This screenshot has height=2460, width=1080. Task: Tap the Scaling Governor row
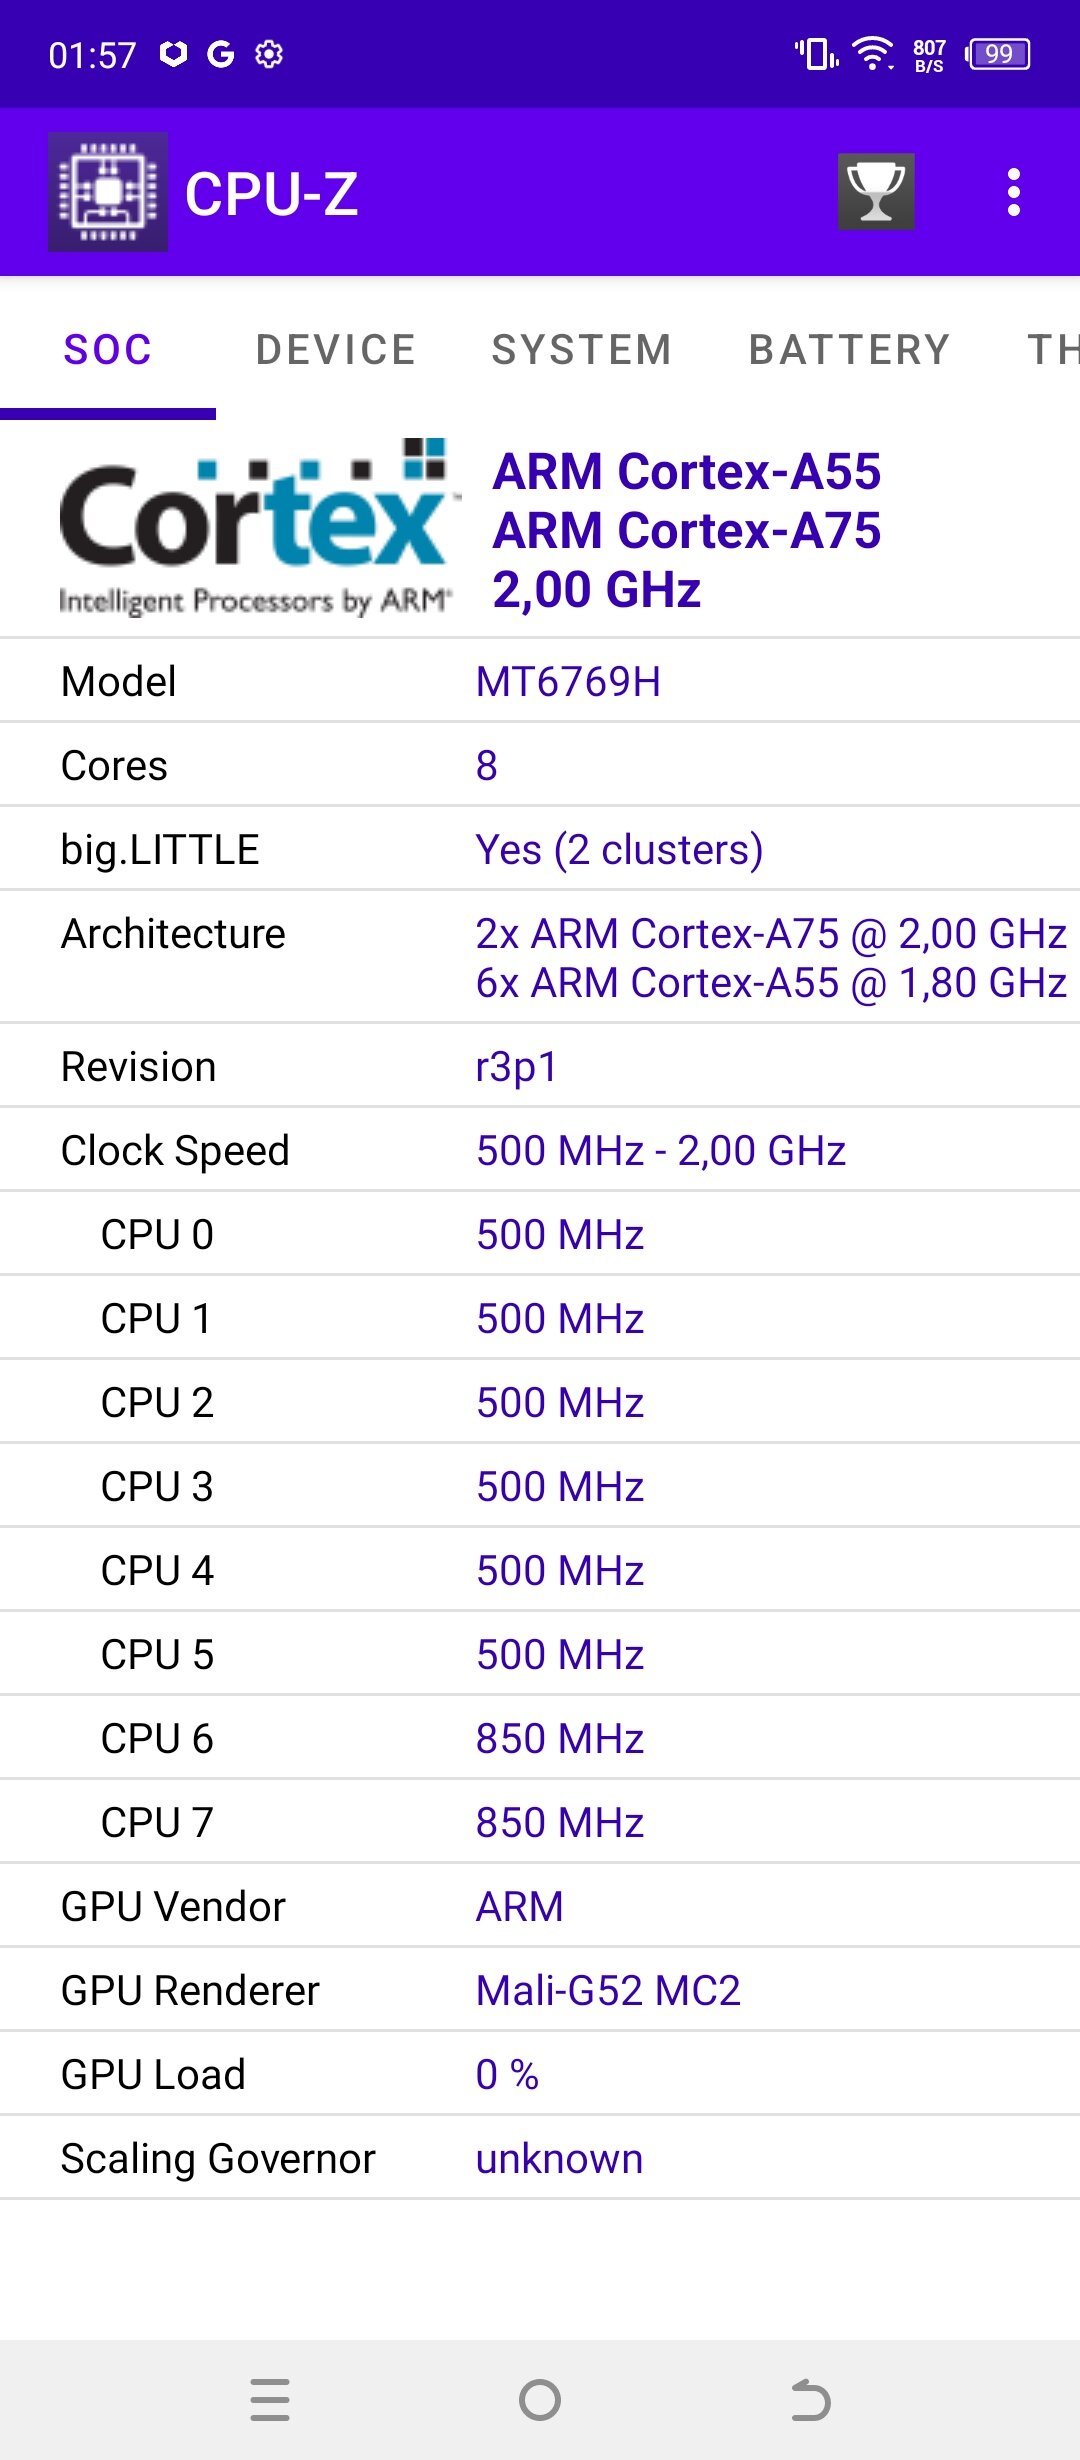[x=540, y=2159]
